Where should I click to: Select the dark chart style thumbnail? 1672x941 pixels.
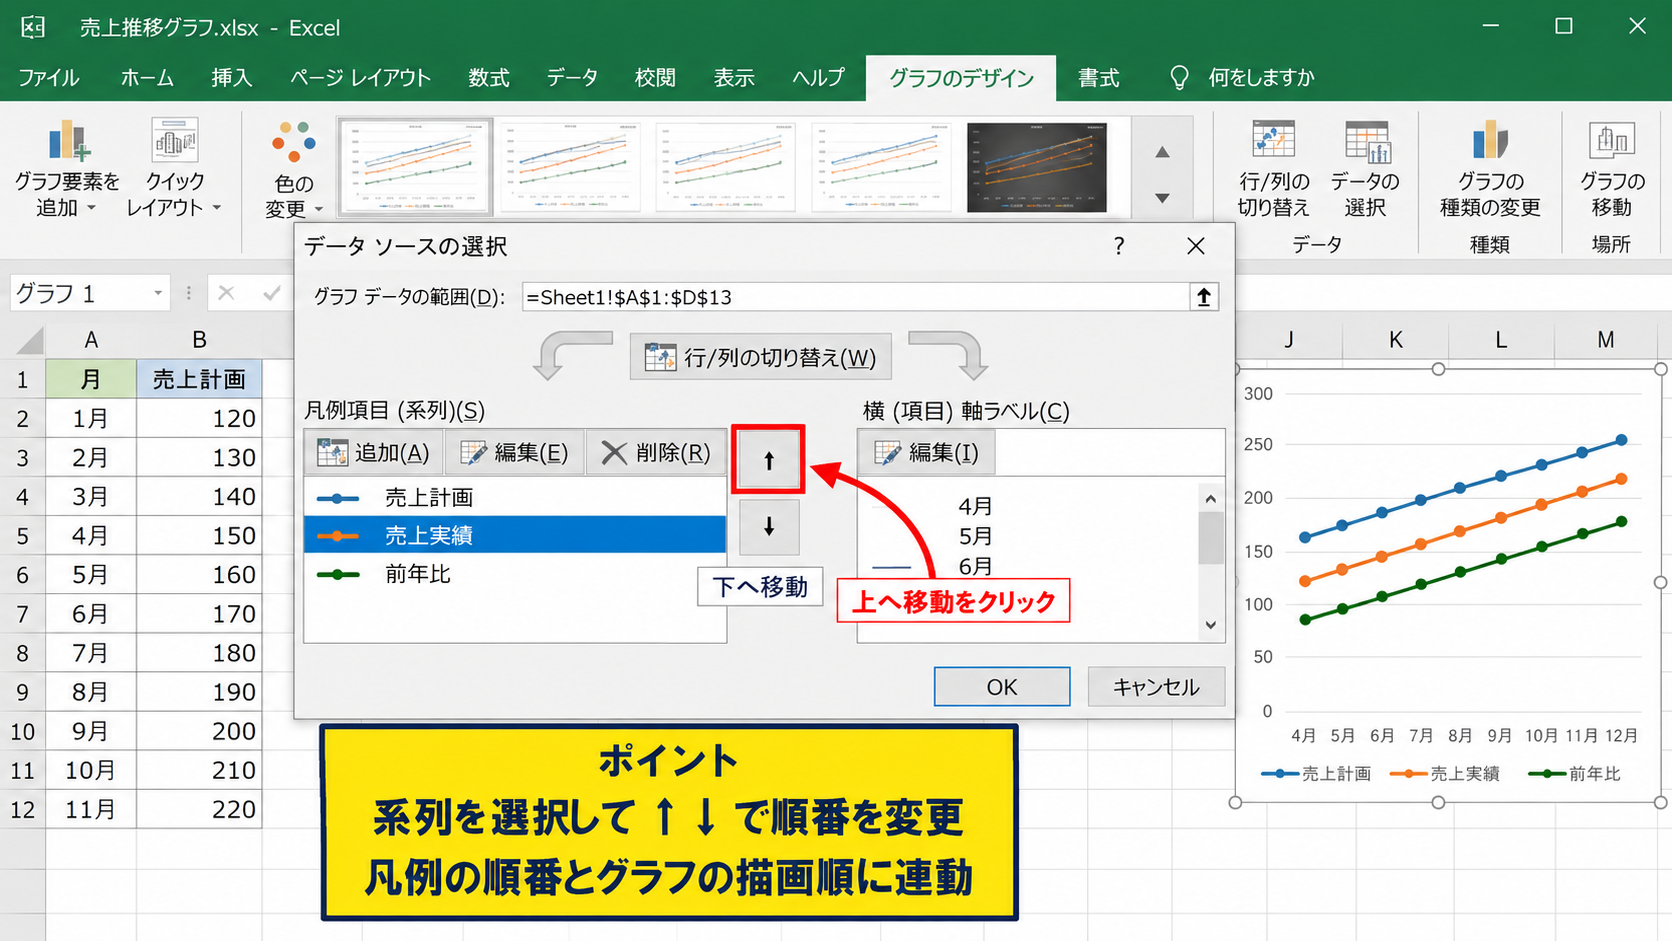pos(1037,167)
